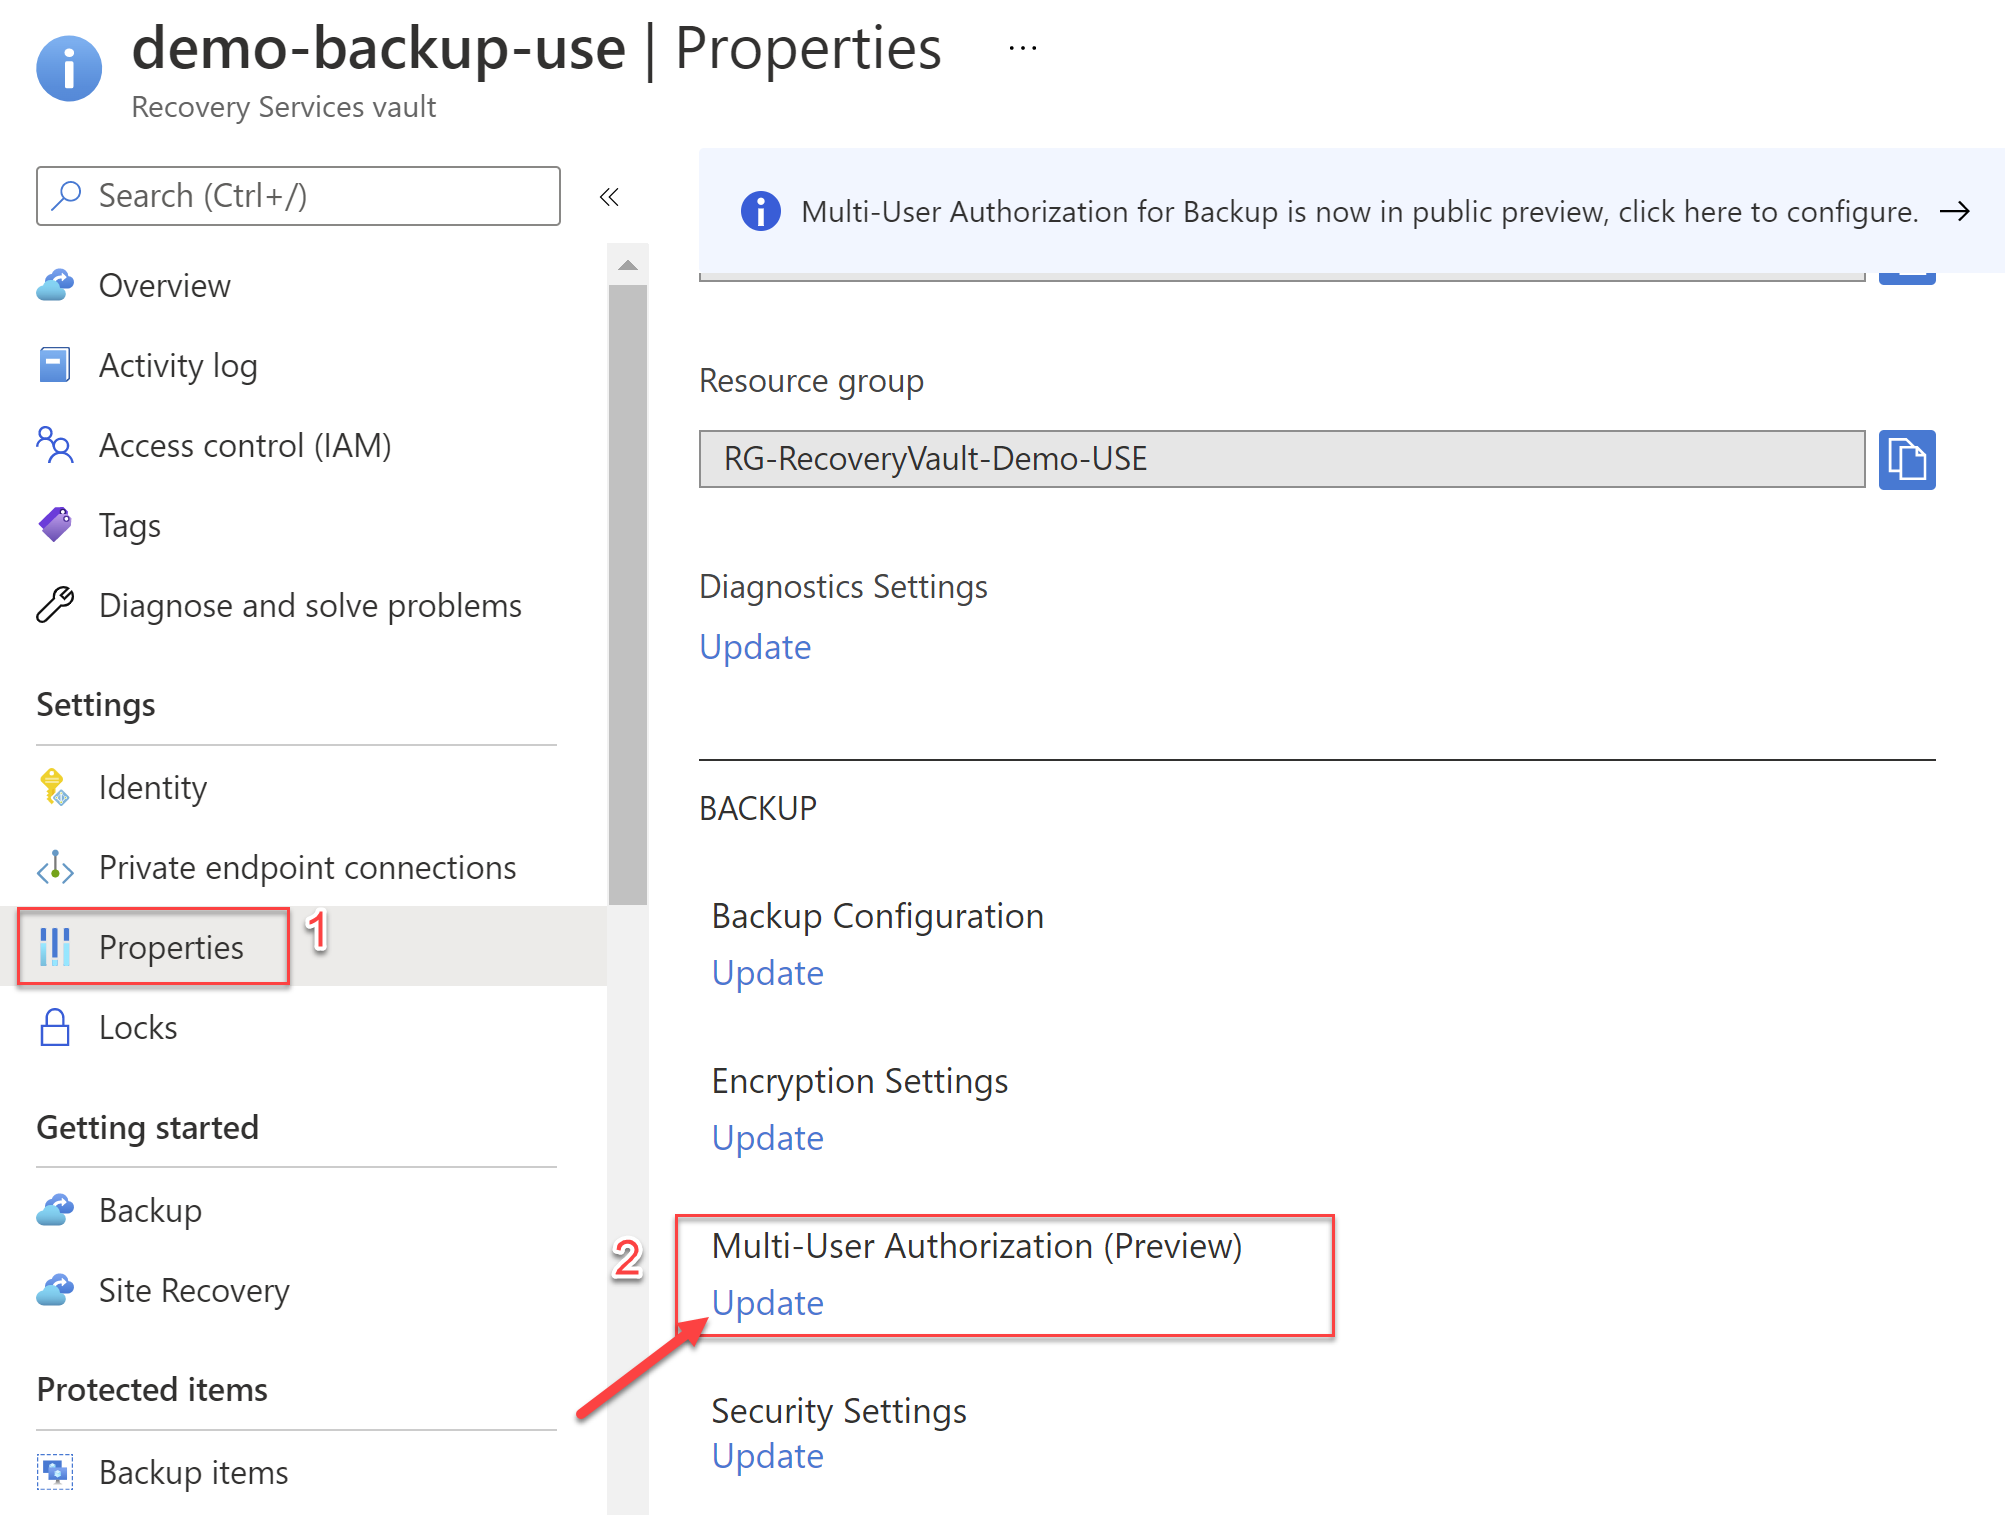The width and height of the screenshot is (2005, 1515).
Task: Click Update under Encryption Settings
Action: point(768,1138)
